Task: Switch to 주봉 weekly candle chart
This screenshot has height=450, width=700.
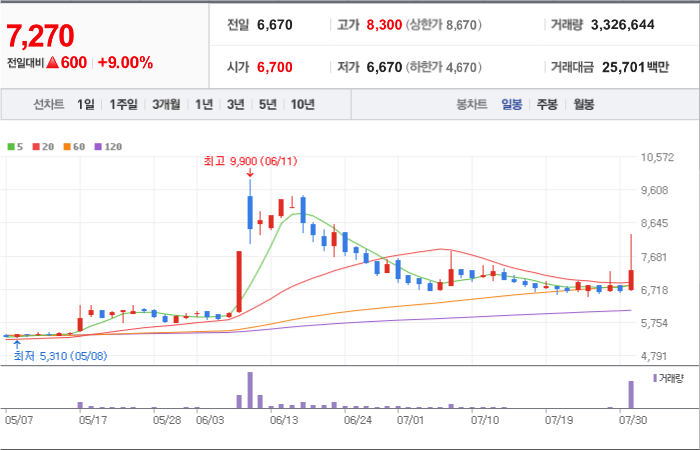Action: pyautogui.click(x=547, y=105)
